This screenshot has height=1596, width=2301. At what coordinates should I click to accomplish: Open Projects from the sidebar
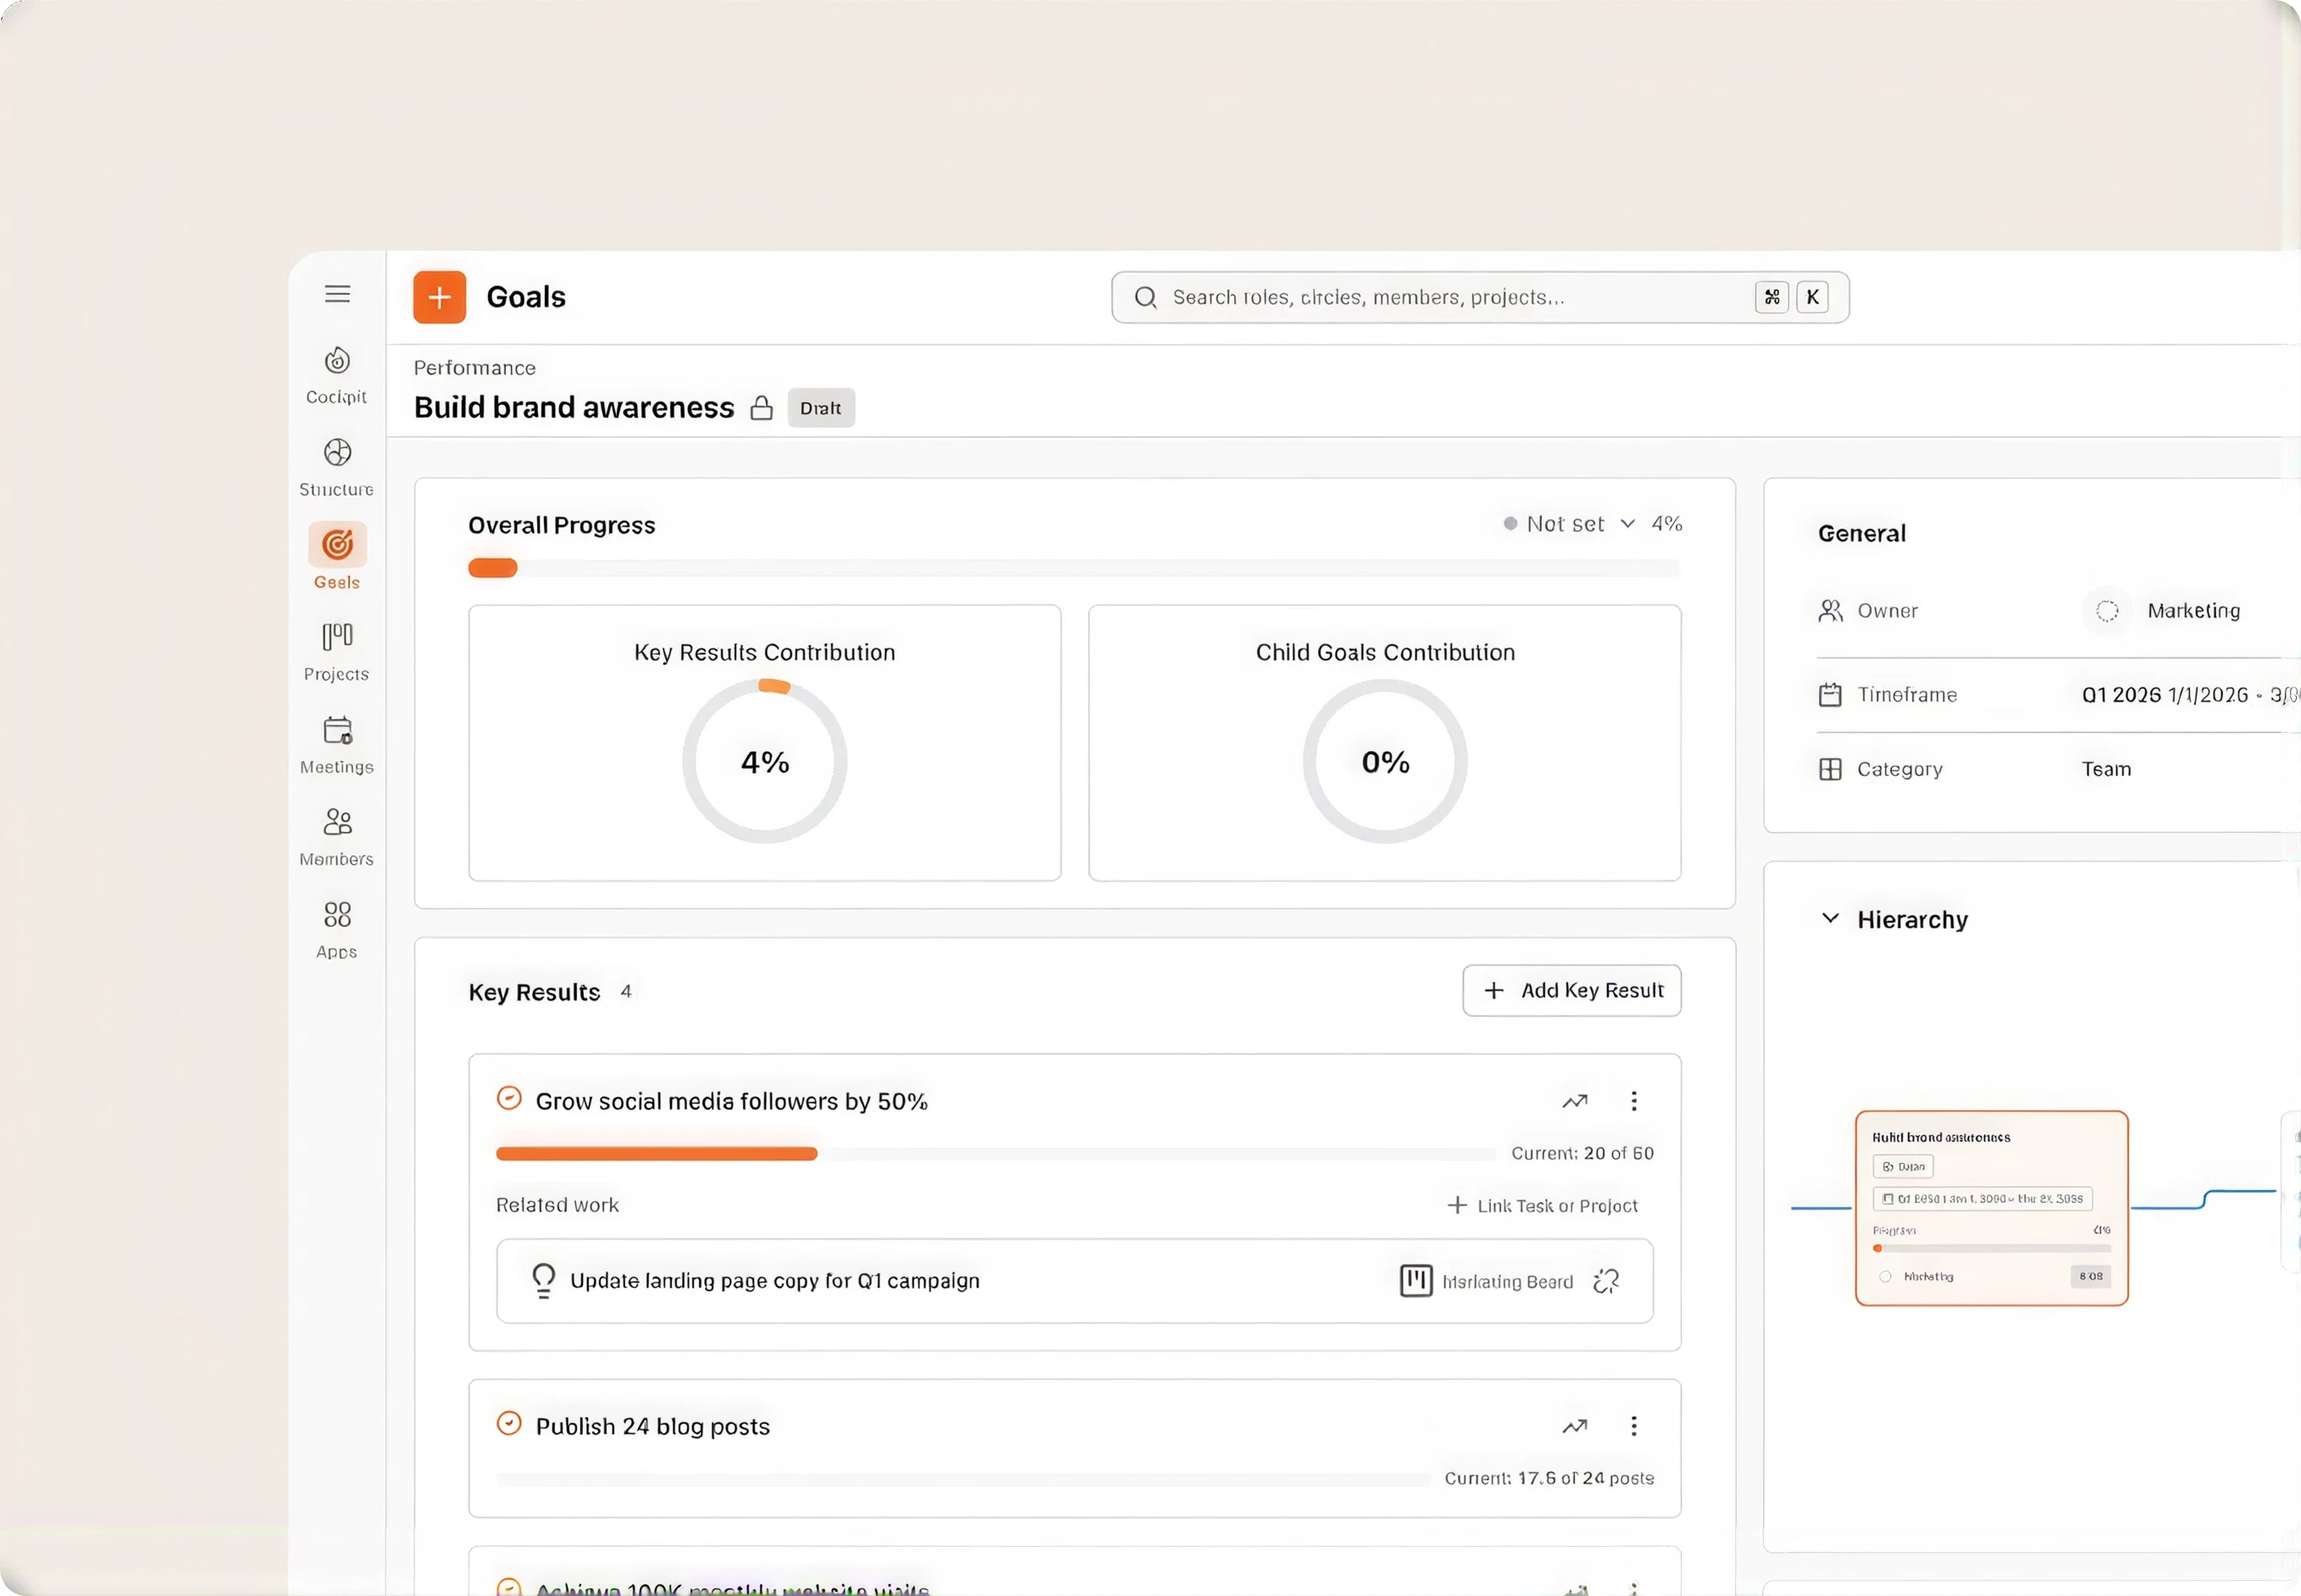(x=337, y=652)
